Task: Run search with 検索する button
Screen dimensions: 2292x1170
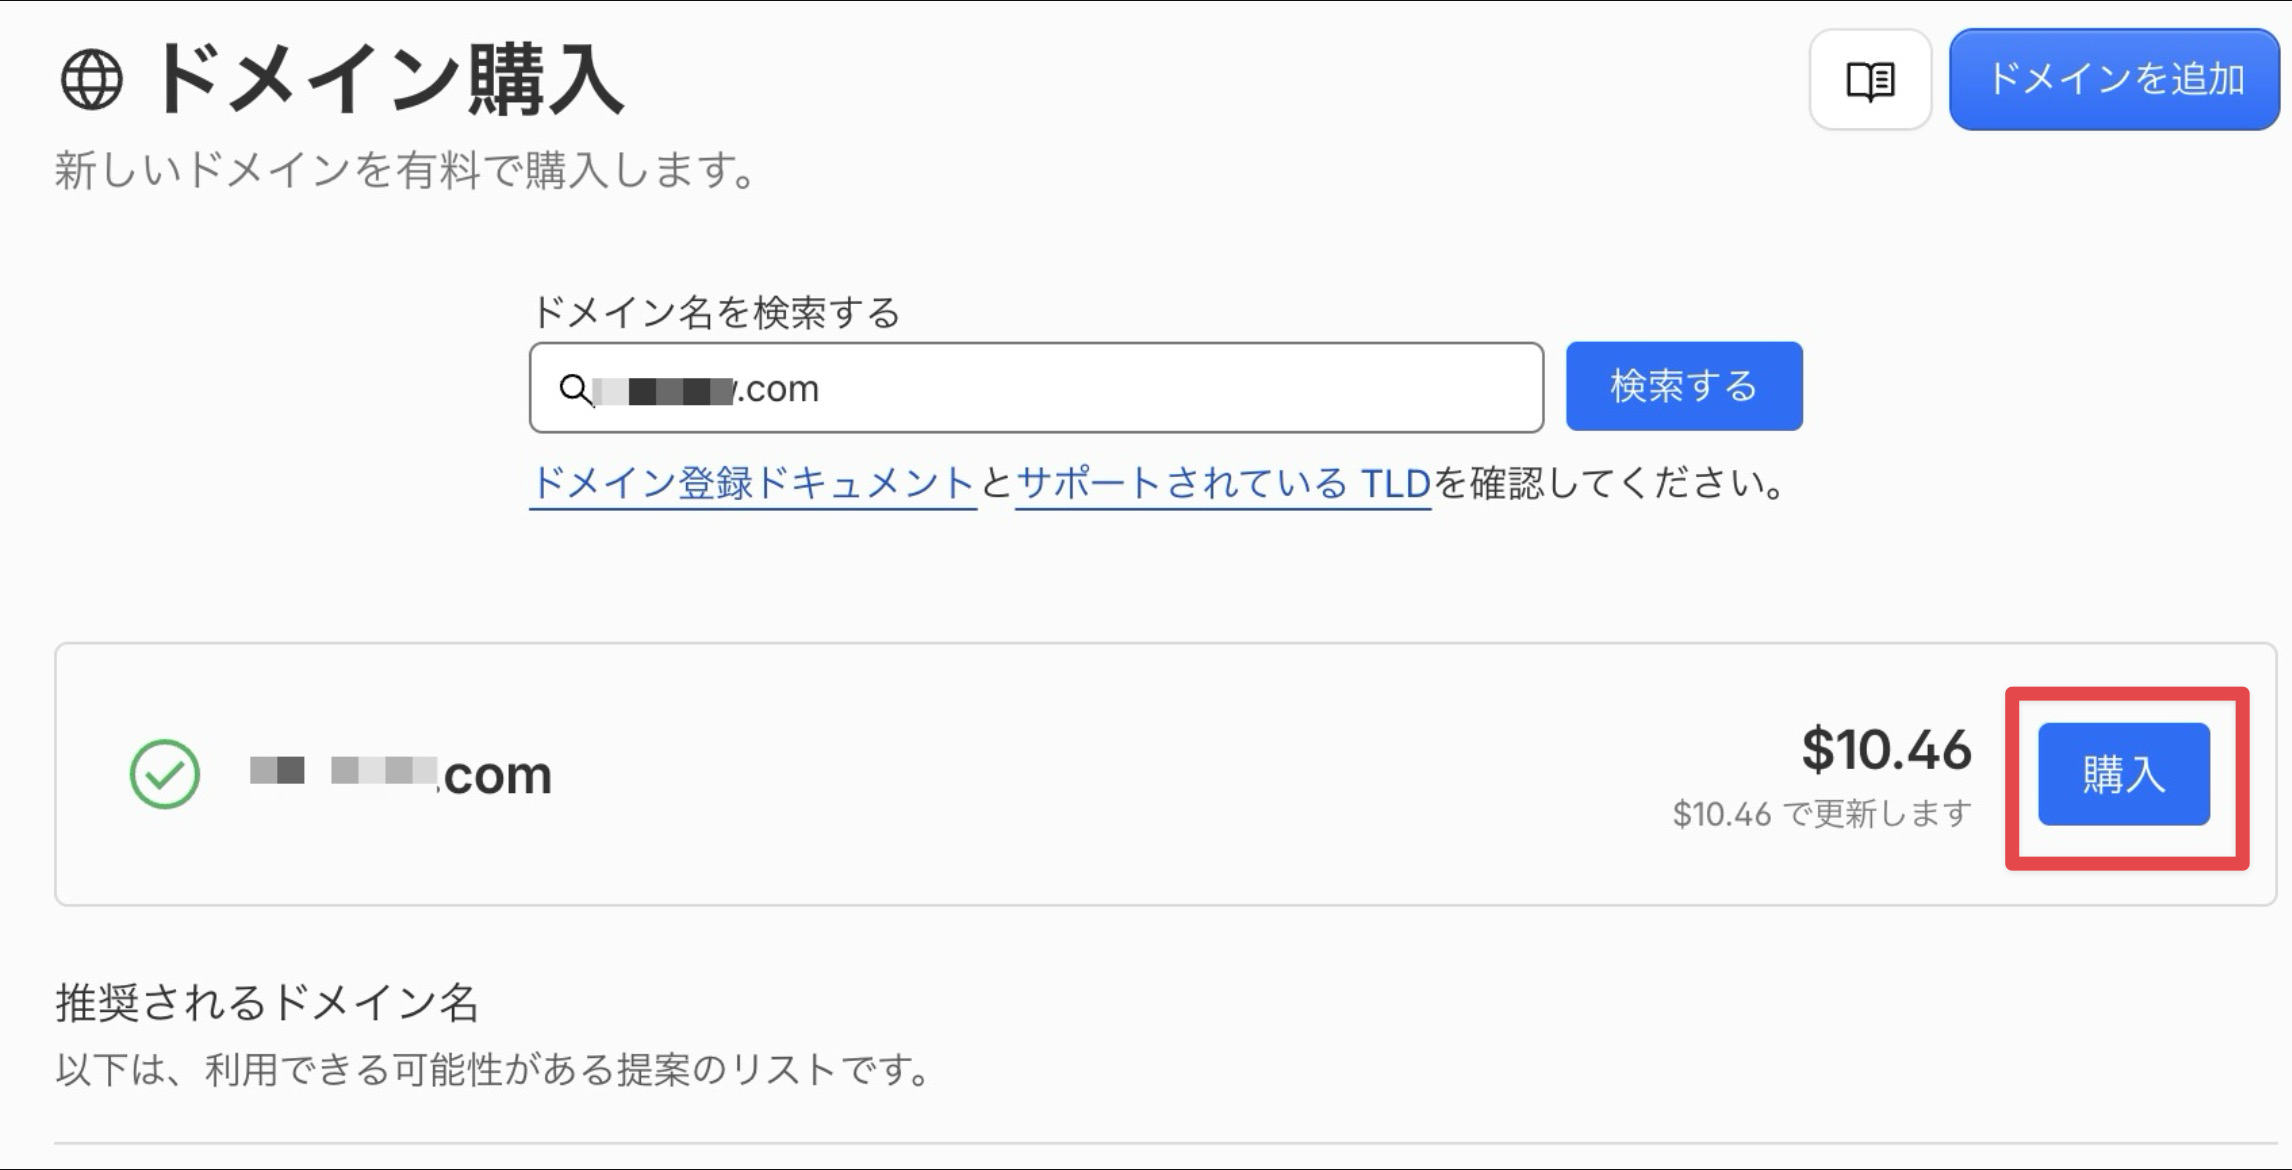Action: pyautogui.click(x=1684, y=386)
